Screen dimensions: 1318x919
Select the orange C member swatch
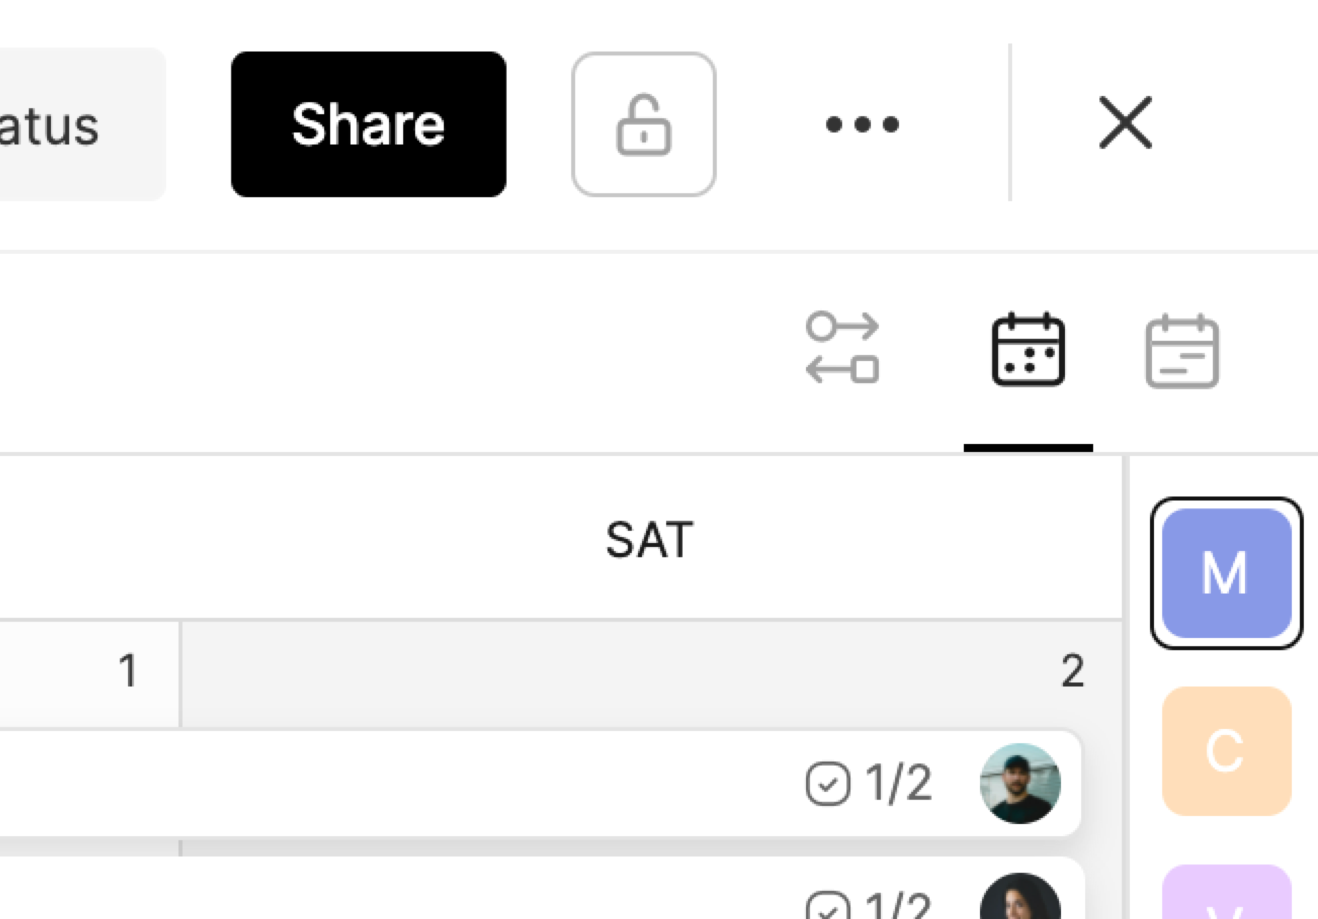tap(1226, 751)
